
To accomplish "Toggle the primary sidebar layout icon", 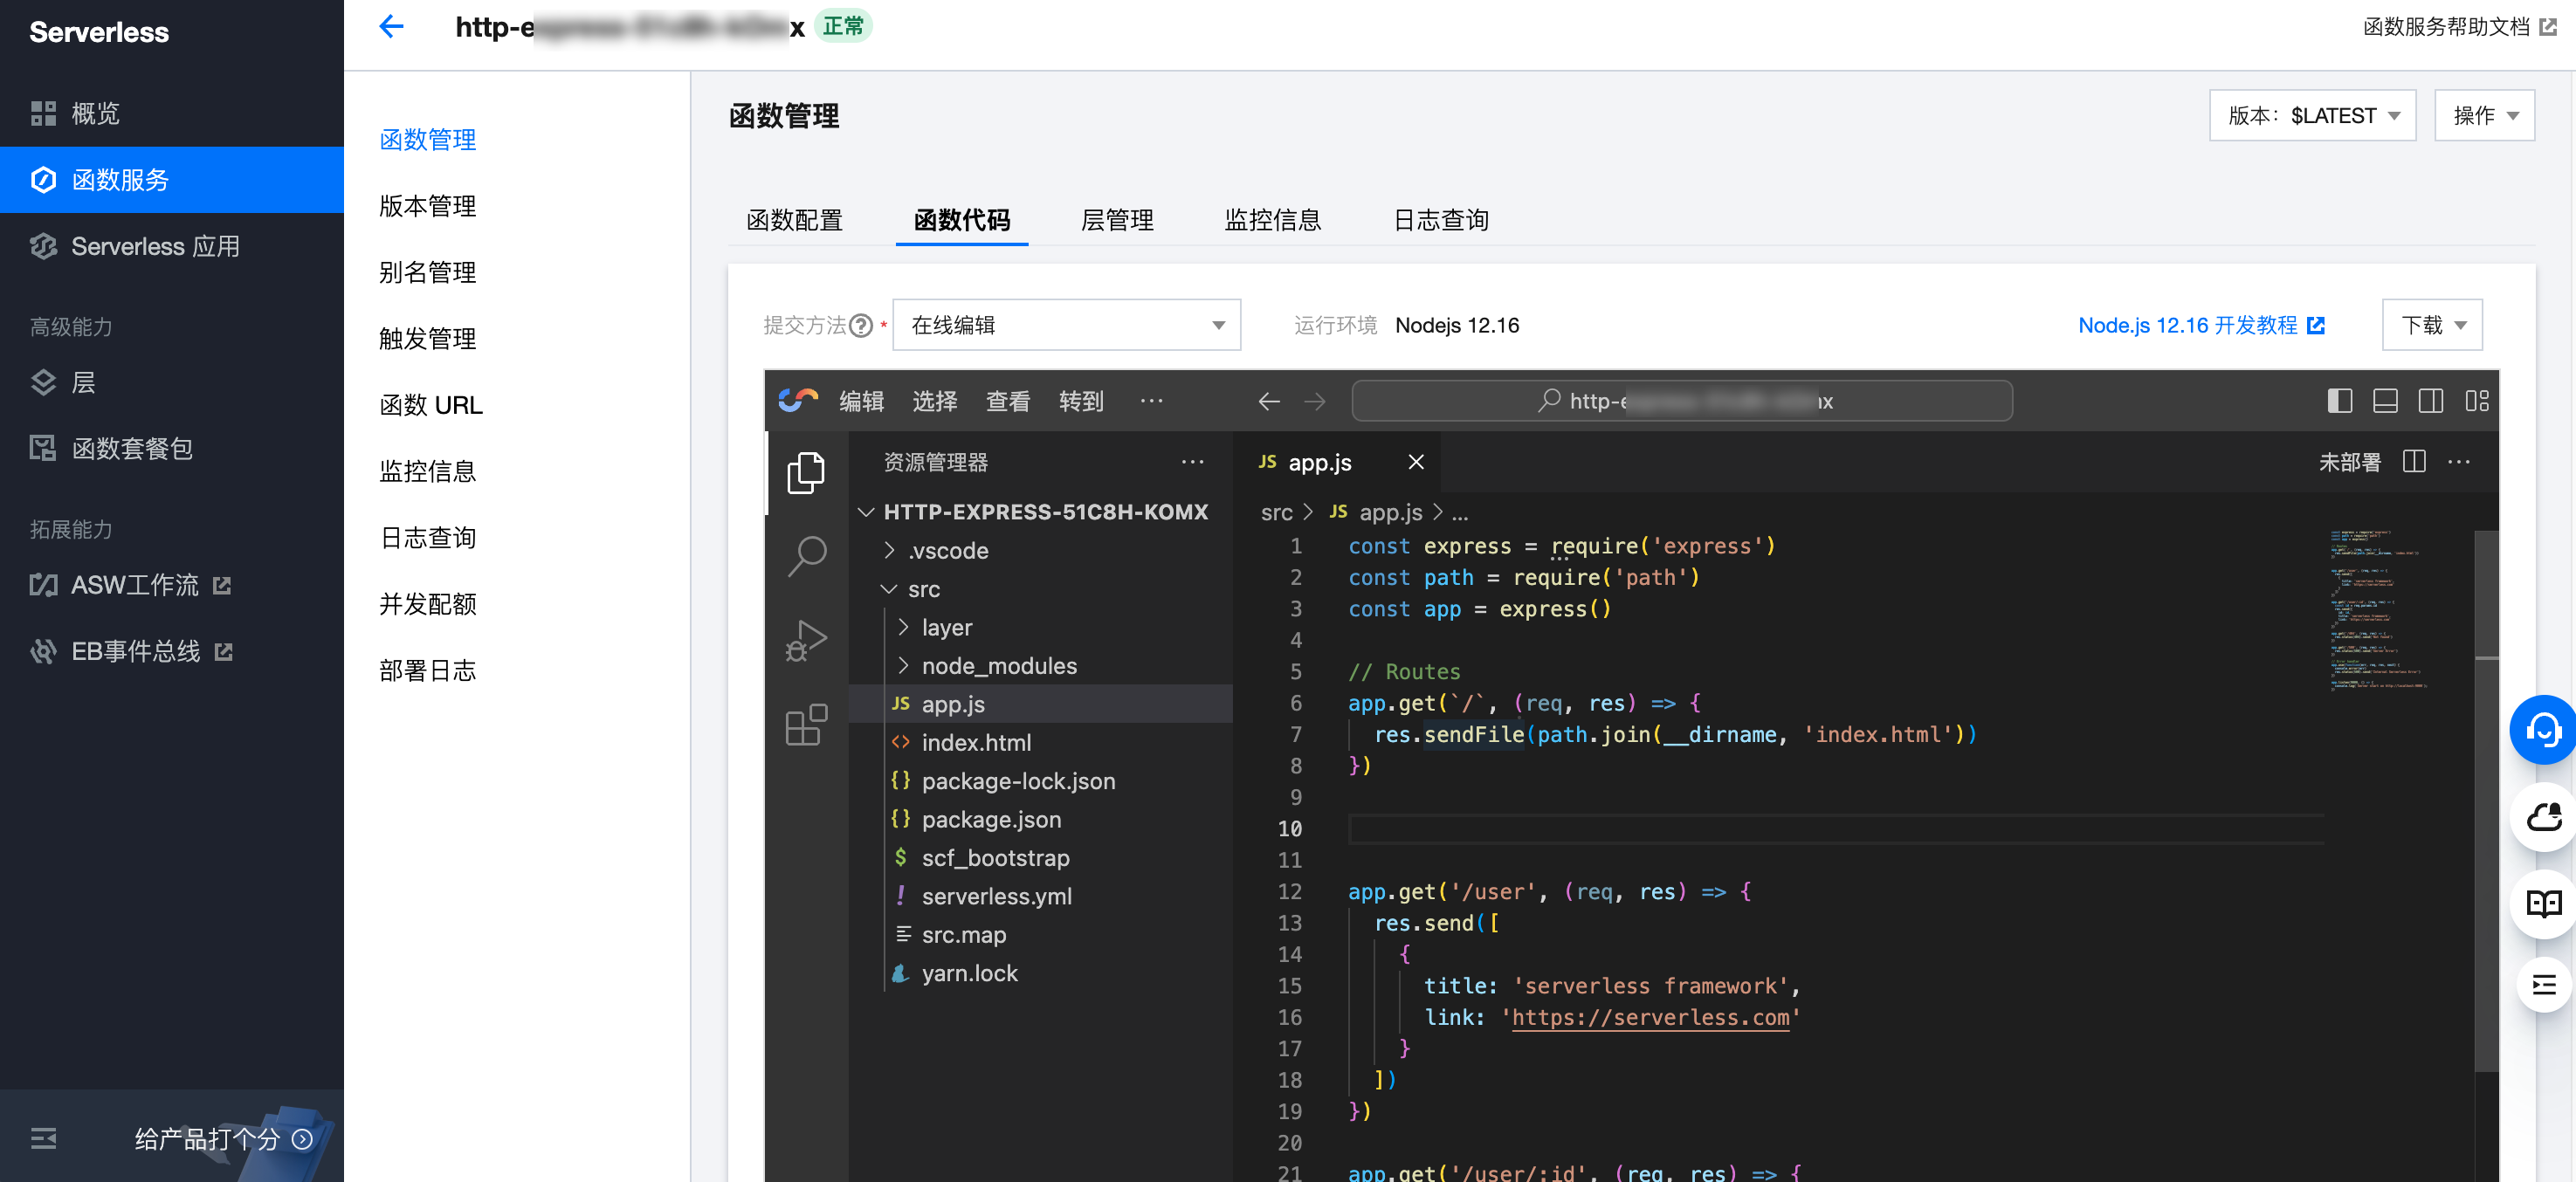I will pyautogui.click(x=2339, y=401).
